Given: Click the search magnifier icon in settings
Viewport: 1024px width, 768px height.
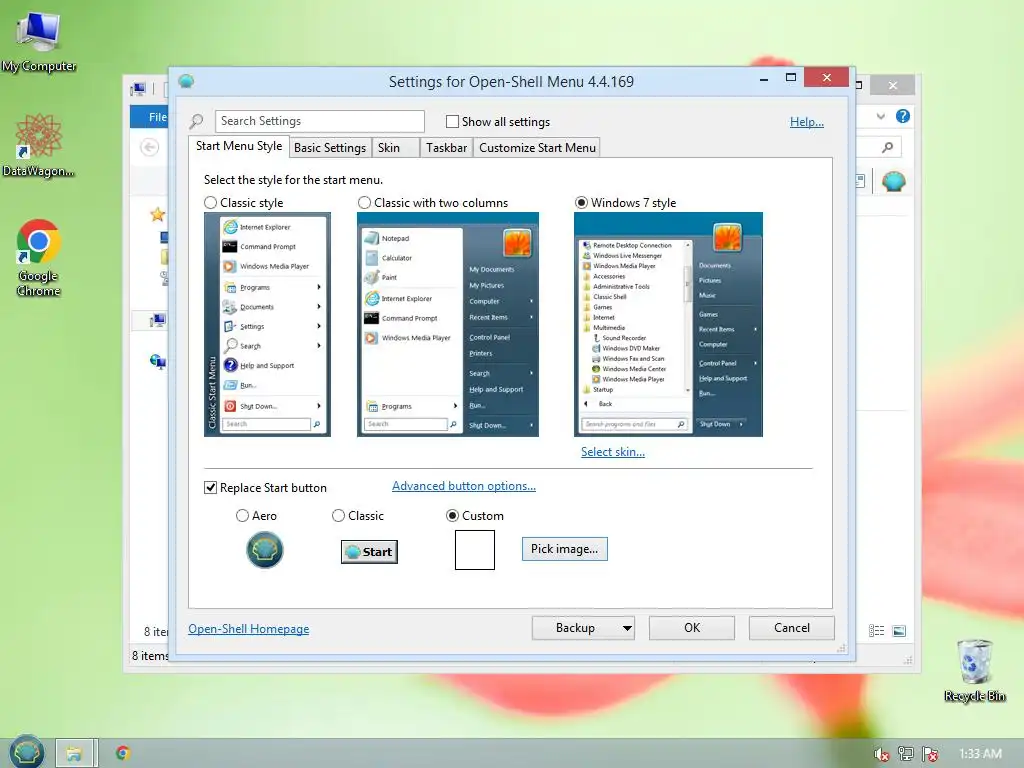Looking at the screenshot, I should (x=196, y=121).
